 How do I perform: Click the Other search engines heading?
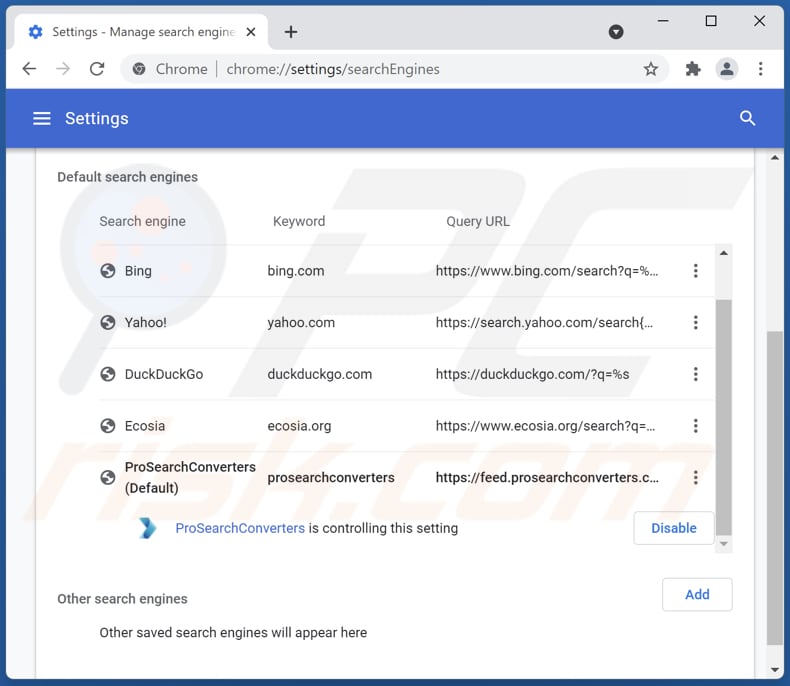122,599
